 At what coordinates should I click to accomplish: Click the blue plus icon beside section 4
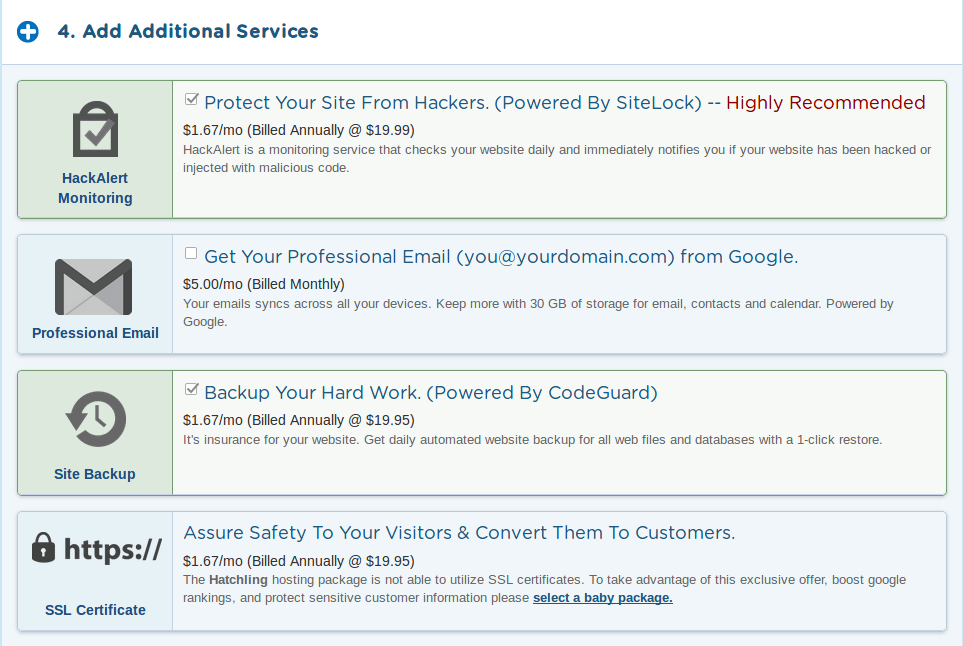(x=28, y=32)
